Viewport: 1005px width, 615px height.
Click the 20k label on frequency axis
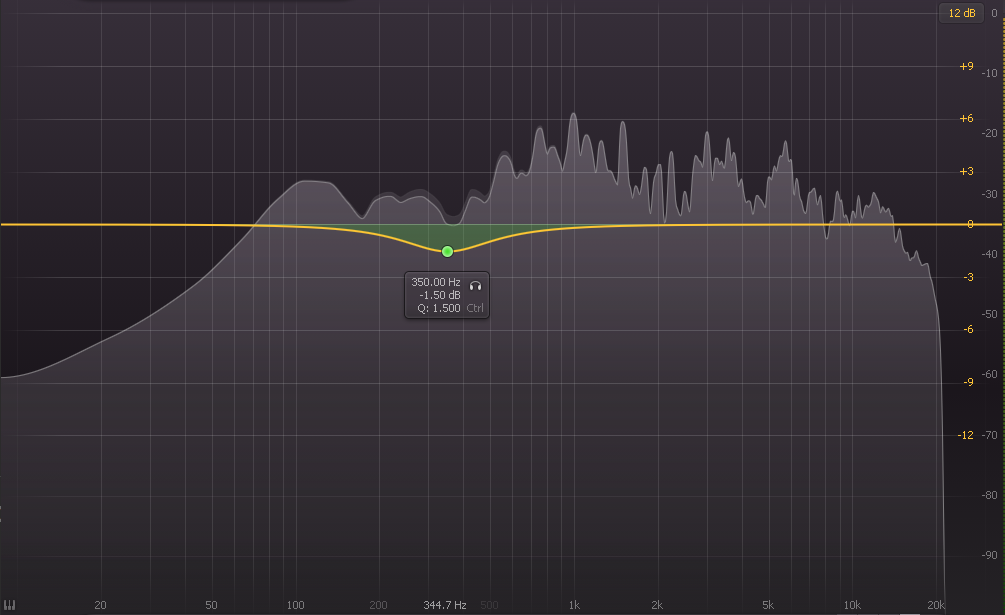[x=936, y=605]
